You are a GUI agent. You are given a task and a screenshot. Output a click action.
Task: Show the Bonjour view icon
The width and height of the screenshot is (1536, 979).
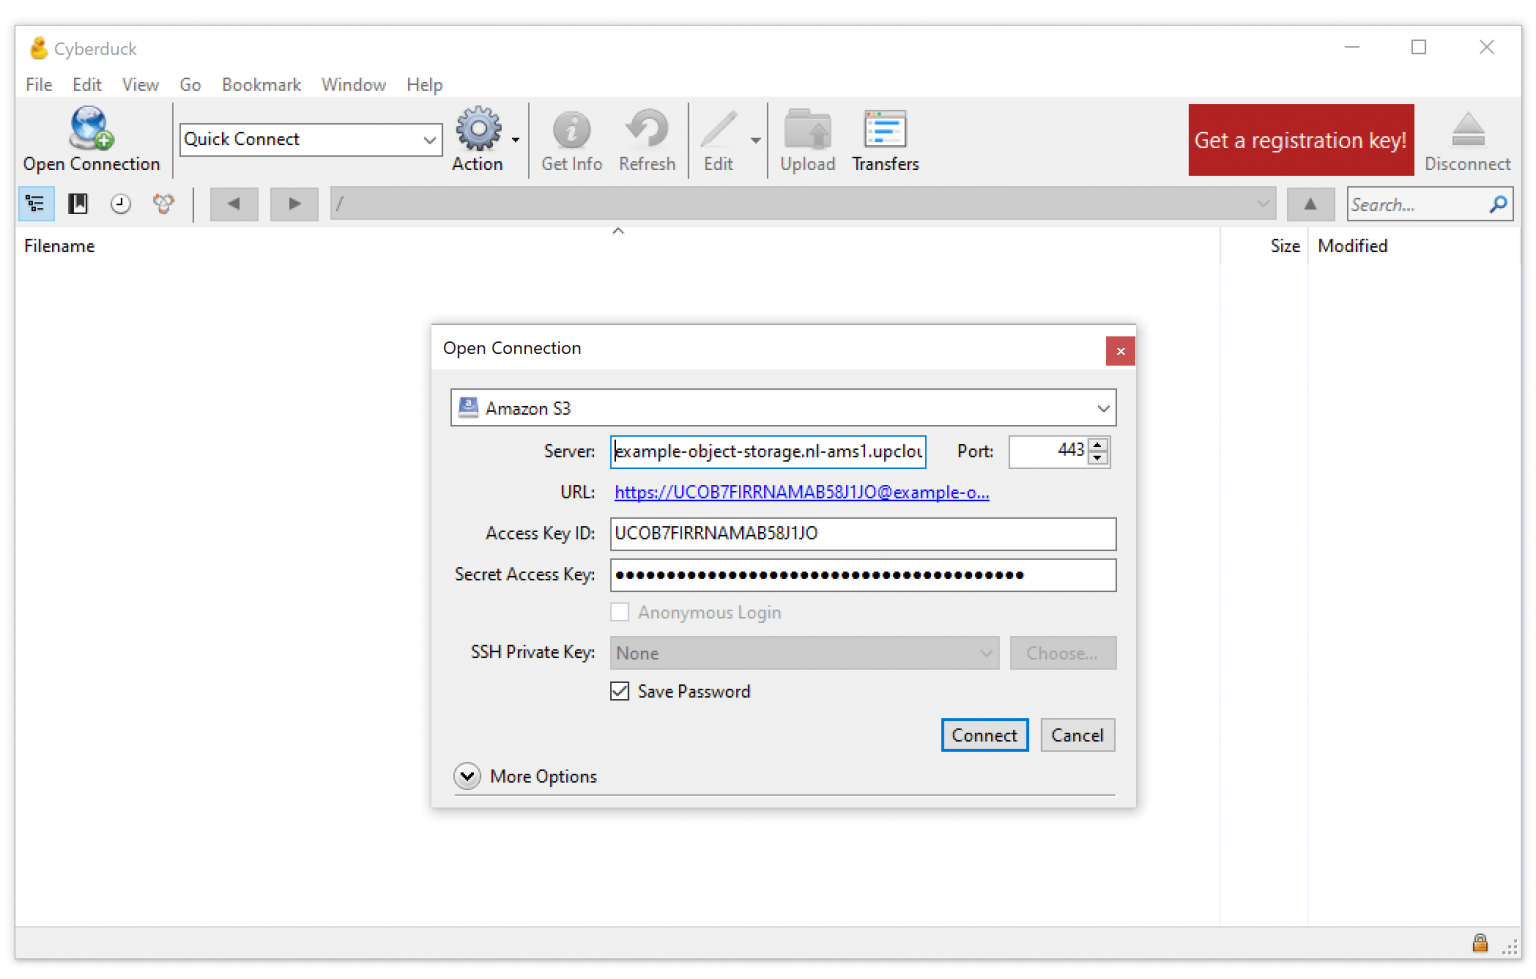tap(163, 204)
